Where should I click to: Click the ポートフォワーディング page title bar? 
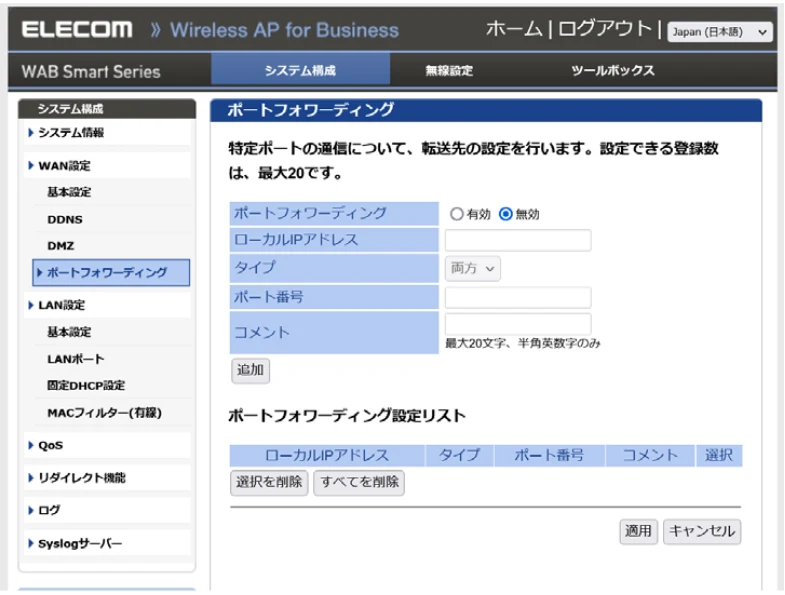(486, 110)
